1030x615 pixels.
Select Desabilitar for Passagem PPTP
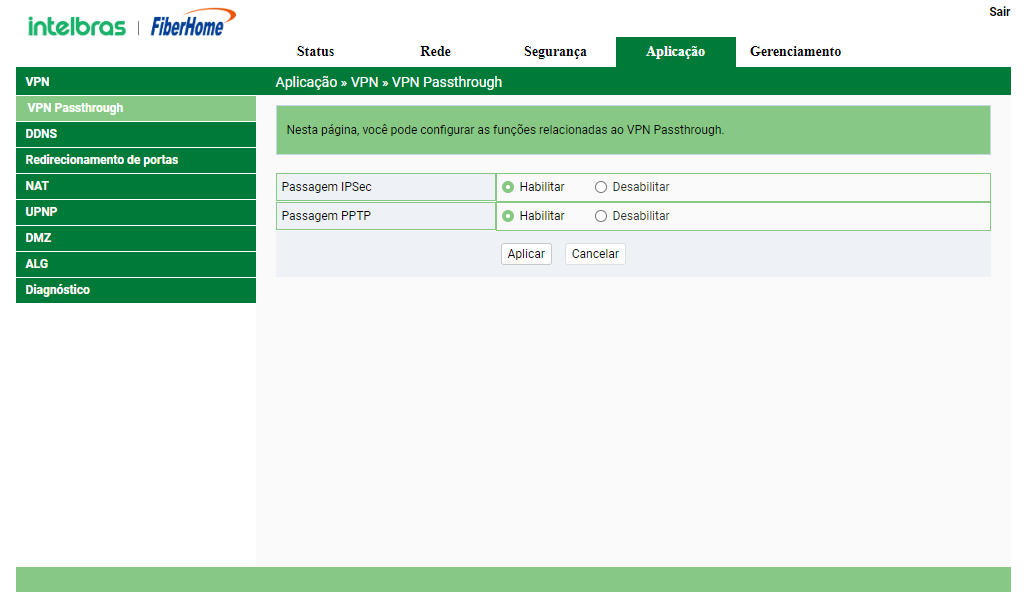coord(600,216)
